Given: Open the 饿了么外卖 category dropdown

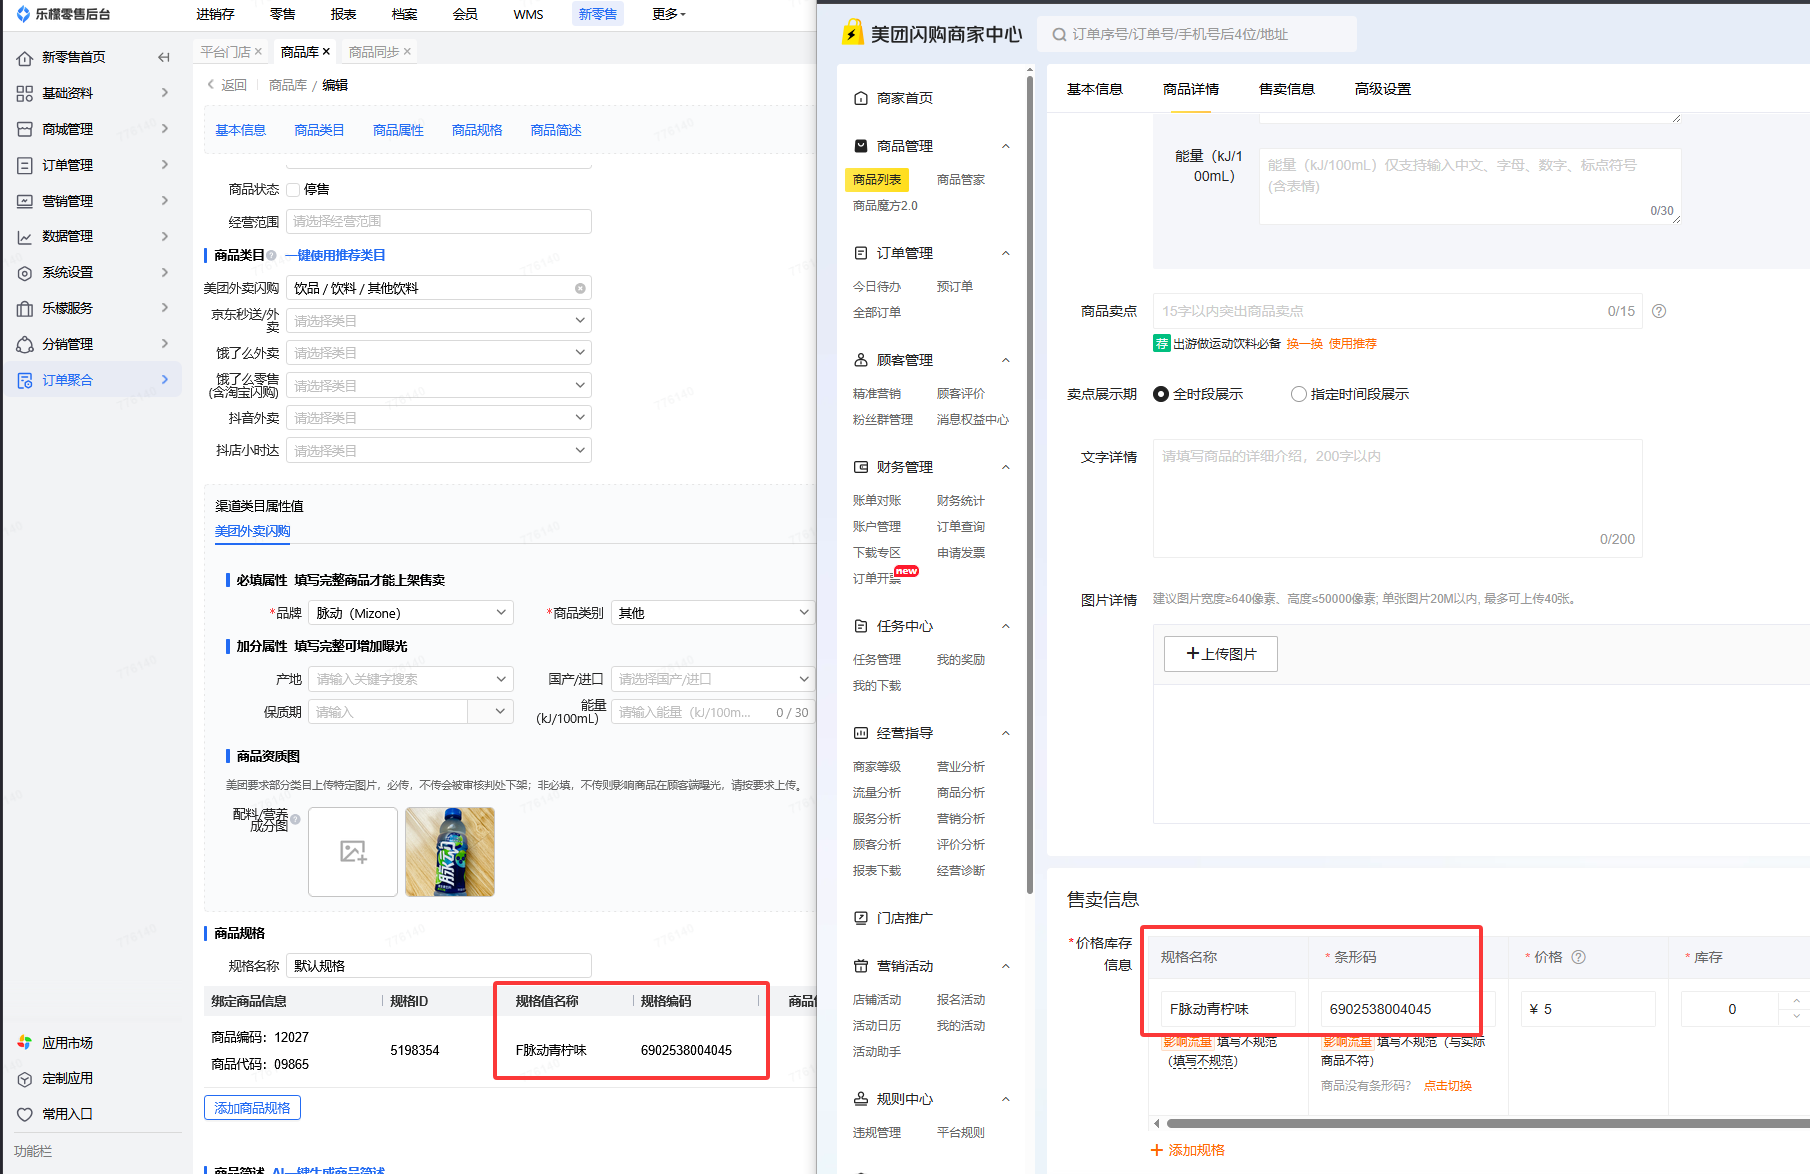Looking at the screenshot, I should 439,353.
